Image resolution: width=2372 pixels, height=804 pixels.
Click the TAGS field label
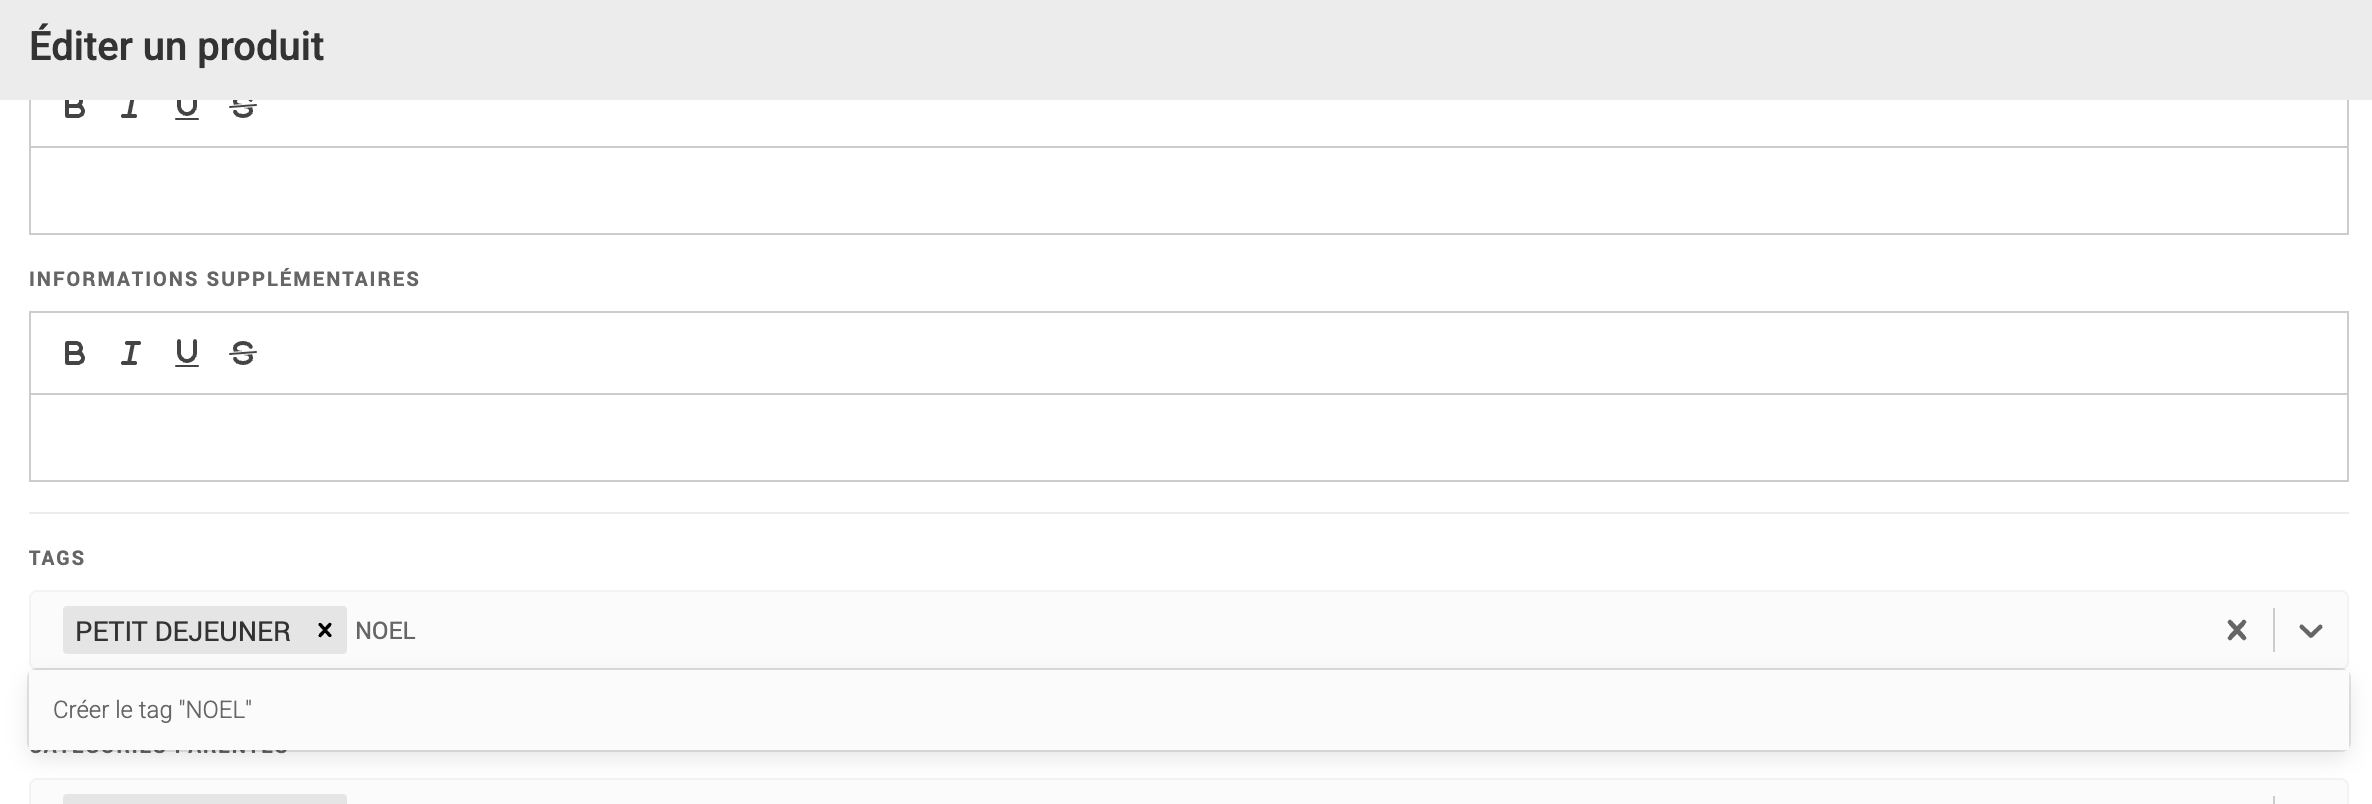point(57,558)
